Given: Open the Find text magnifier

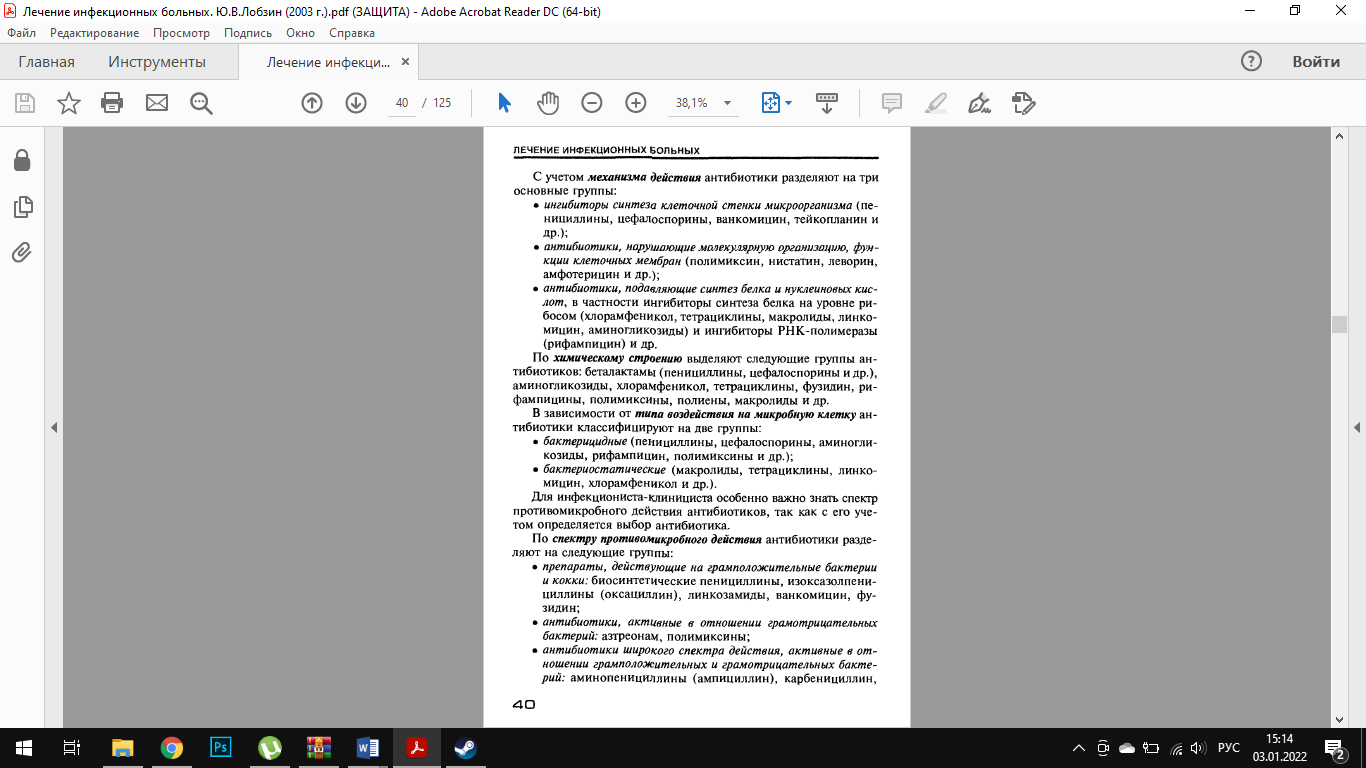Looking at the screenshot, I should coord(202,103).
